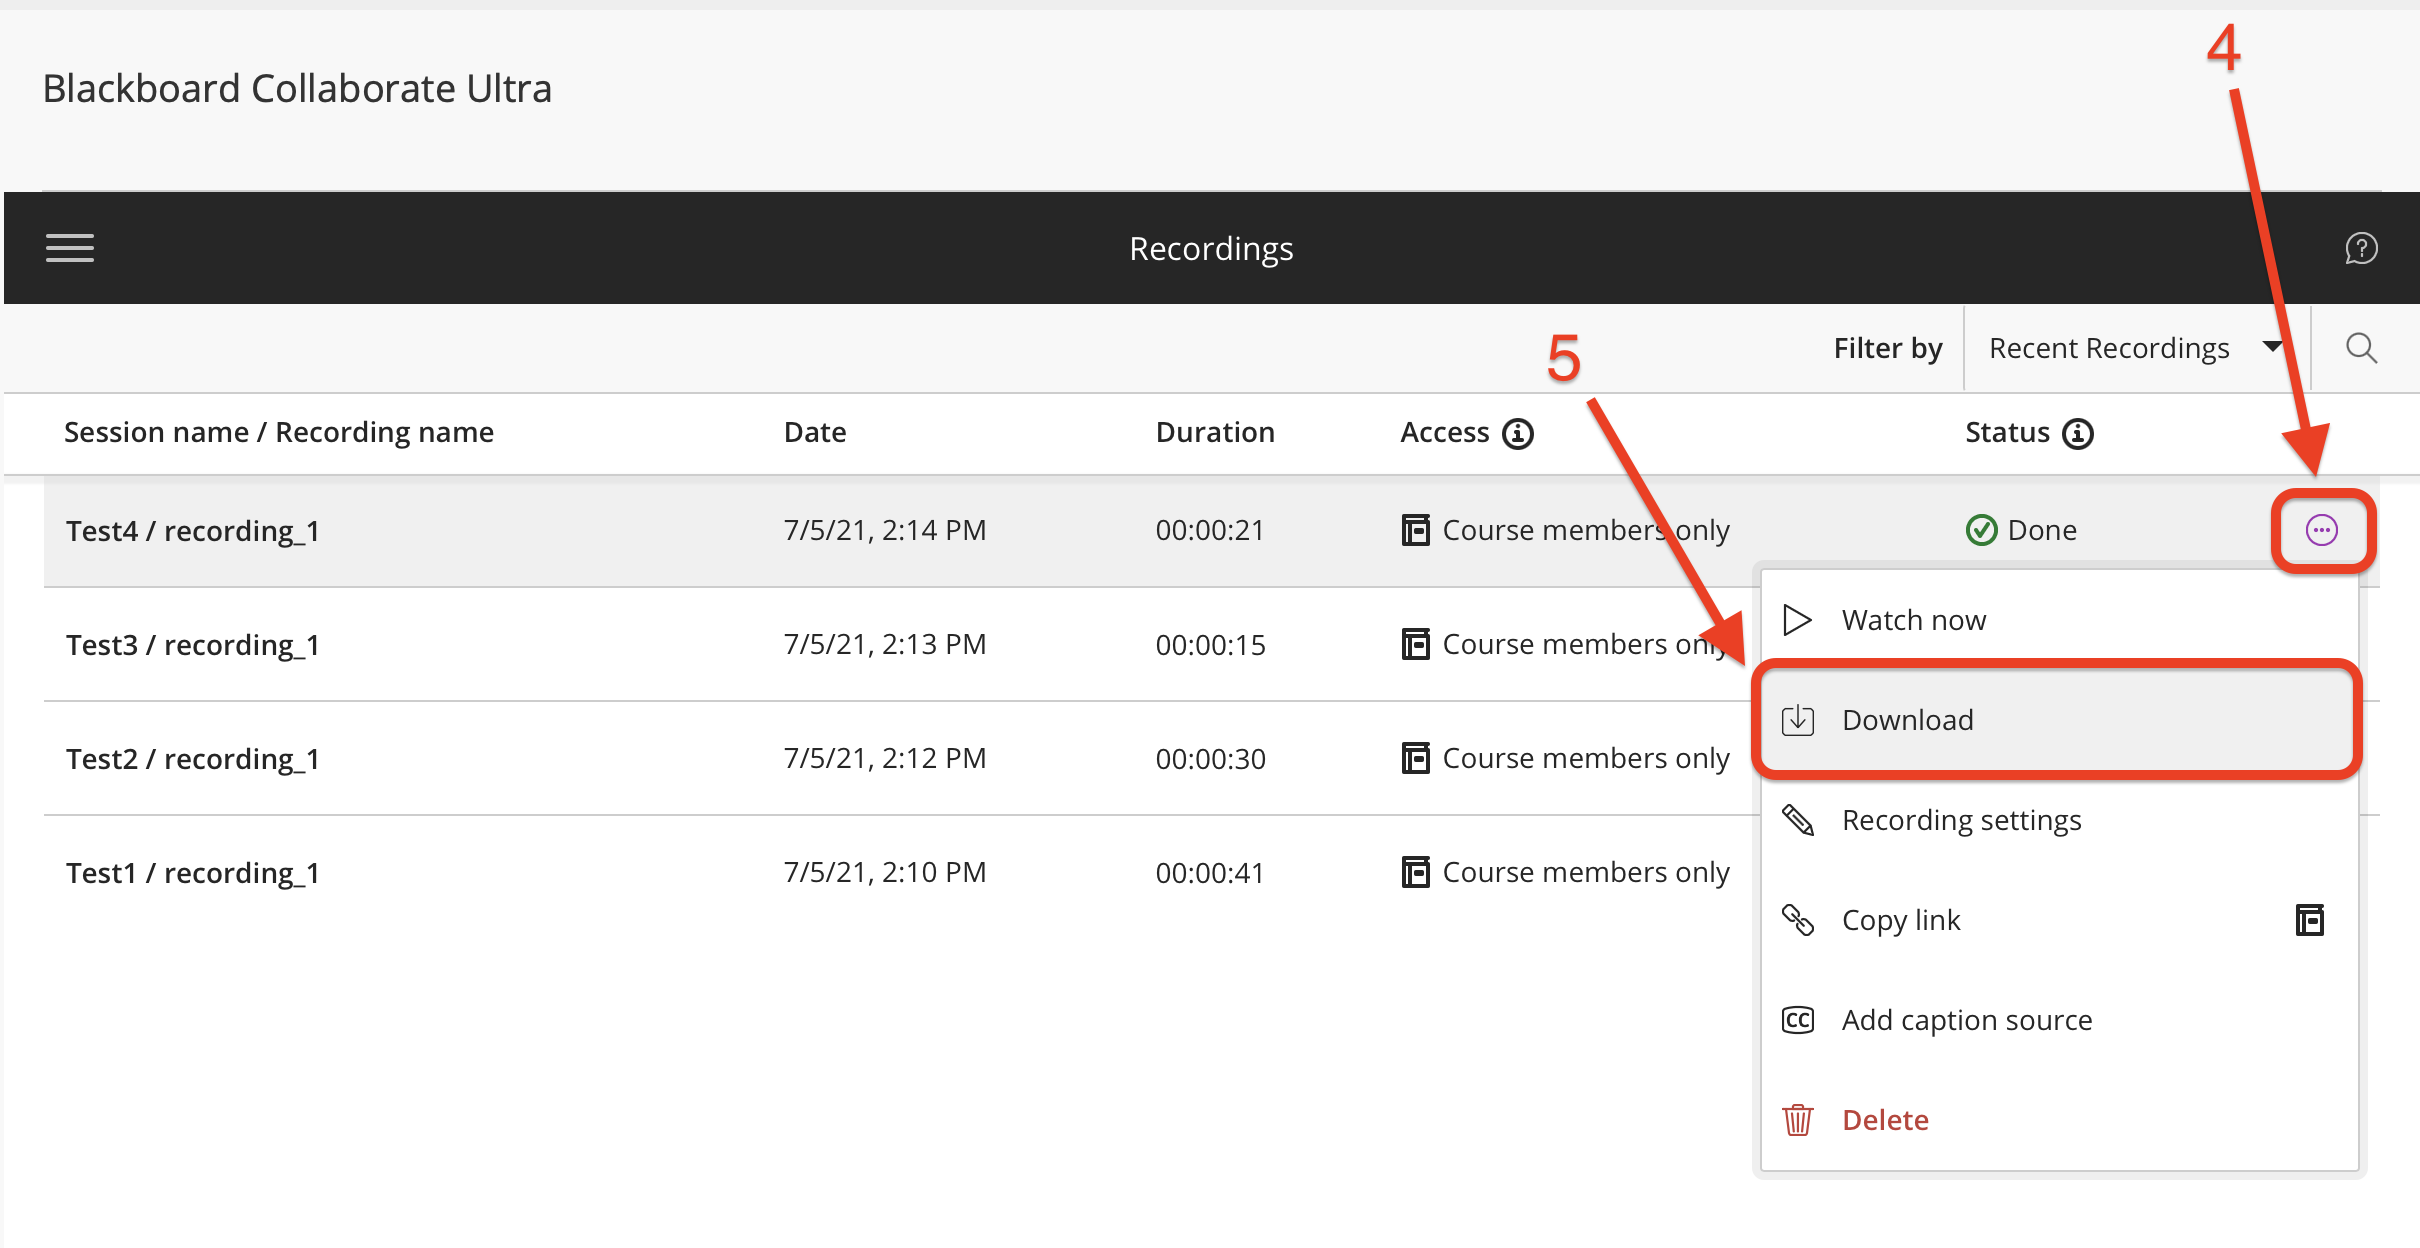Image resolution: width=2420 pixels, height=1248 pixels.
Task: Click the access icon in Test3 row
Action: tap(1415, 644)
